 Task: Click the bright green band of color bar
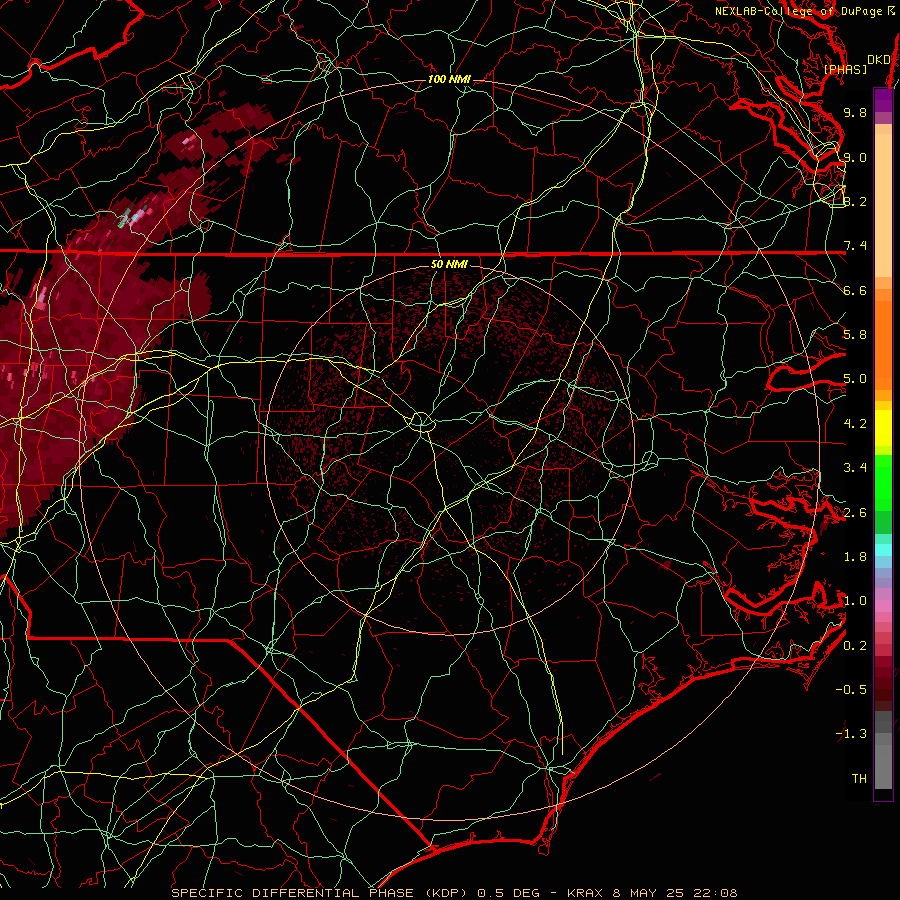[883, 482]
